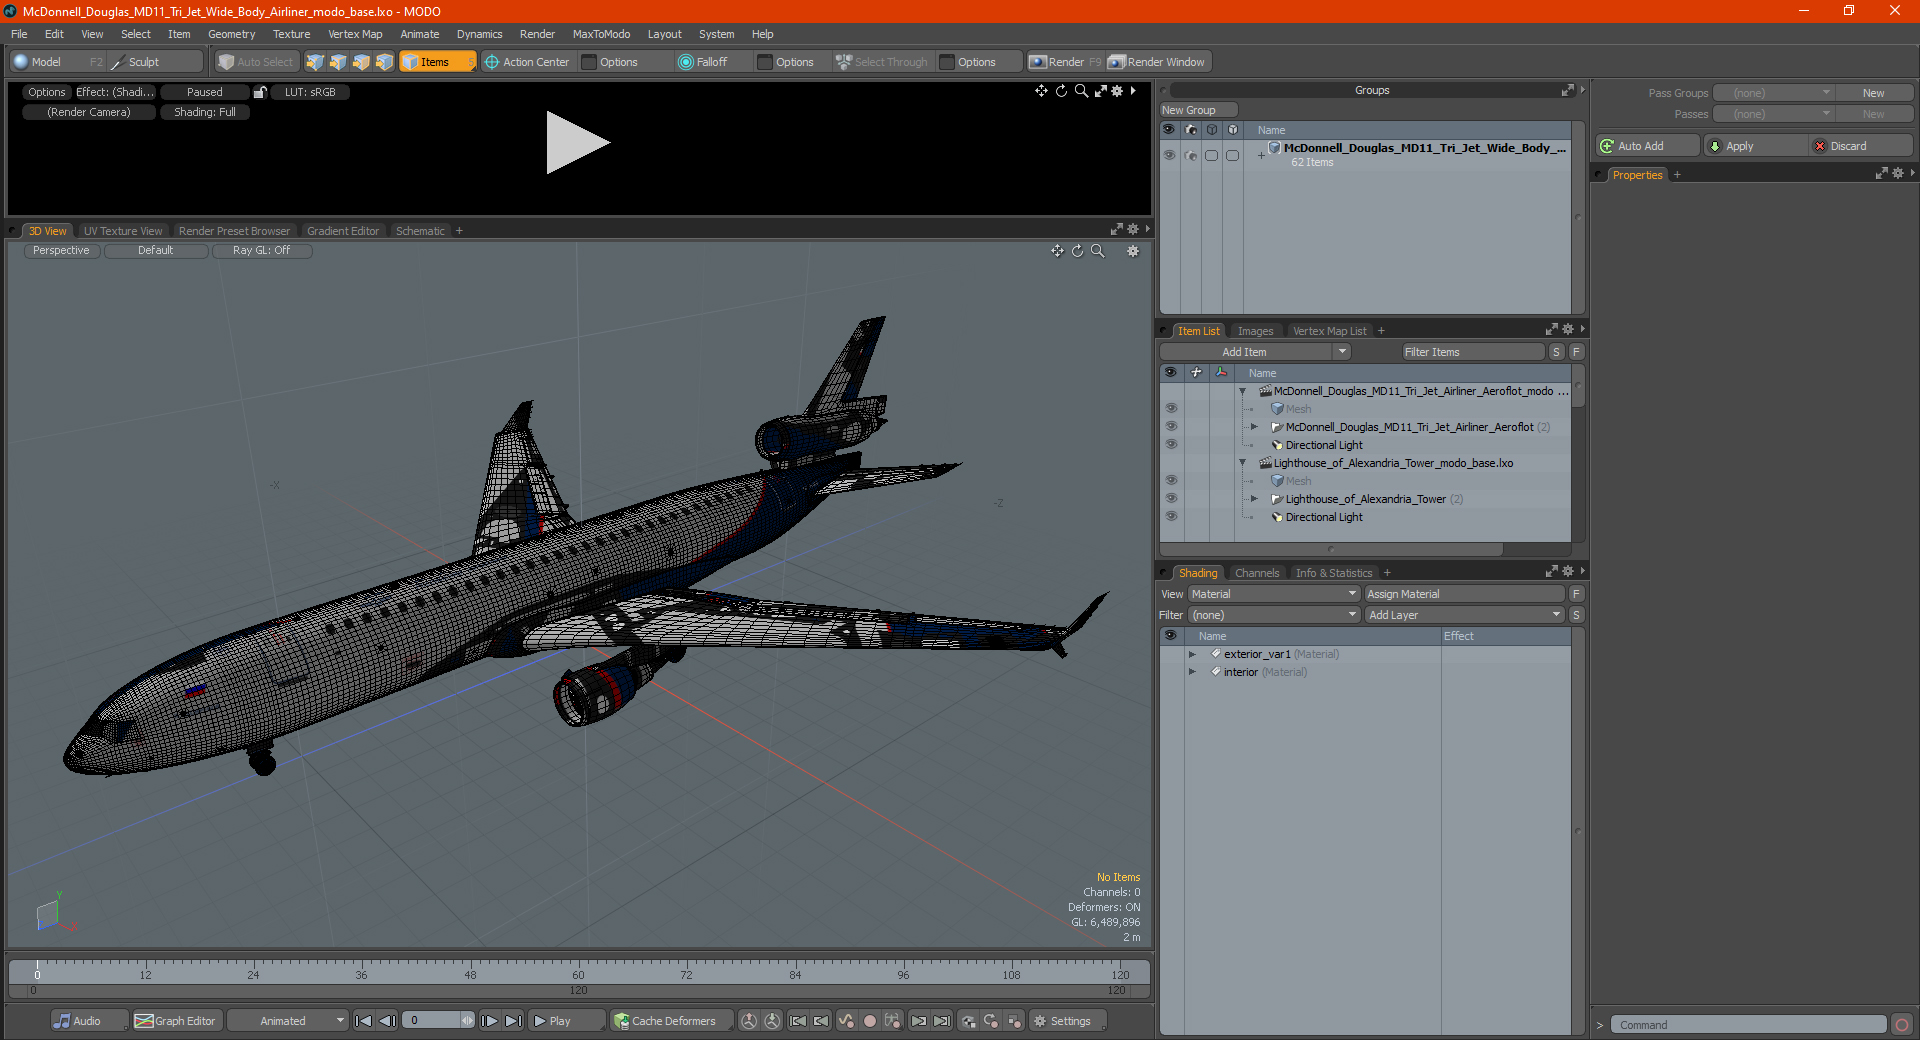Image resolution: width=1920 pixels, height=1040 pixels.
Task: Click 3D viewport pan move icon
Action: coord(1057,251)
